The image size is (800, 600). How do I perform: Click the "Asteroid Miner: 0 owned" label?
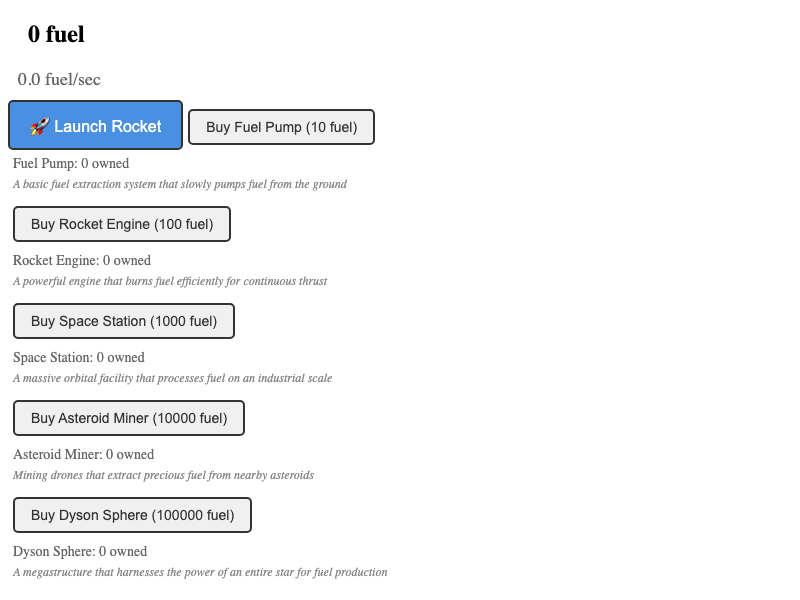tap(84, 454)
